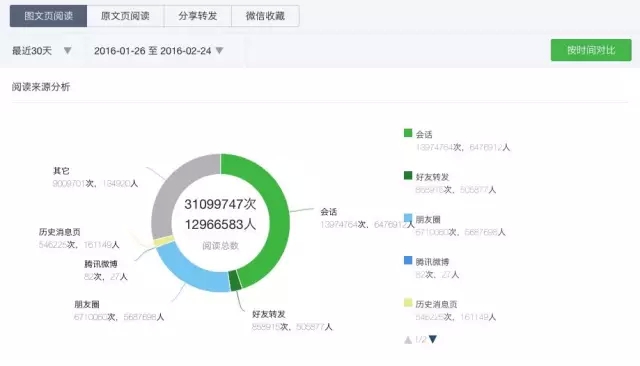Toggle the 历史消息页 yellow legend swatch
Image resolution: width=640 pixels, height=366 pixels.
[x=408, y=303]
